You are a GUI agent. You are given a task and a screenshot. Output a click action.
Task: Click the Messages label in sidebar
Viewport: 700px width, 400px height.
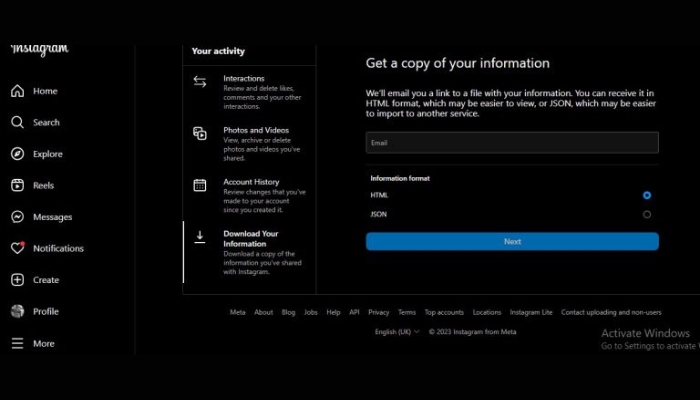52,217
